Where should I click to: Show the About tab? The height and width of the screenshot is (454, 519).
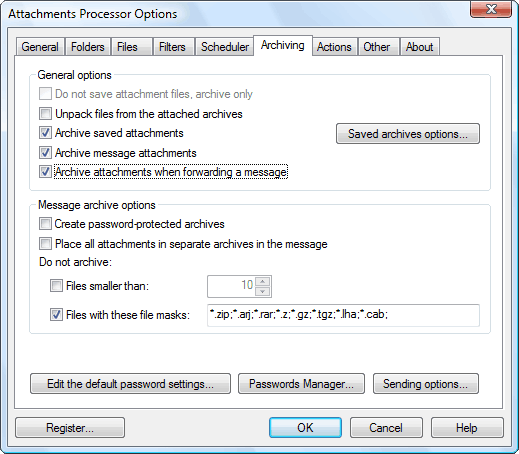(419, 47)
